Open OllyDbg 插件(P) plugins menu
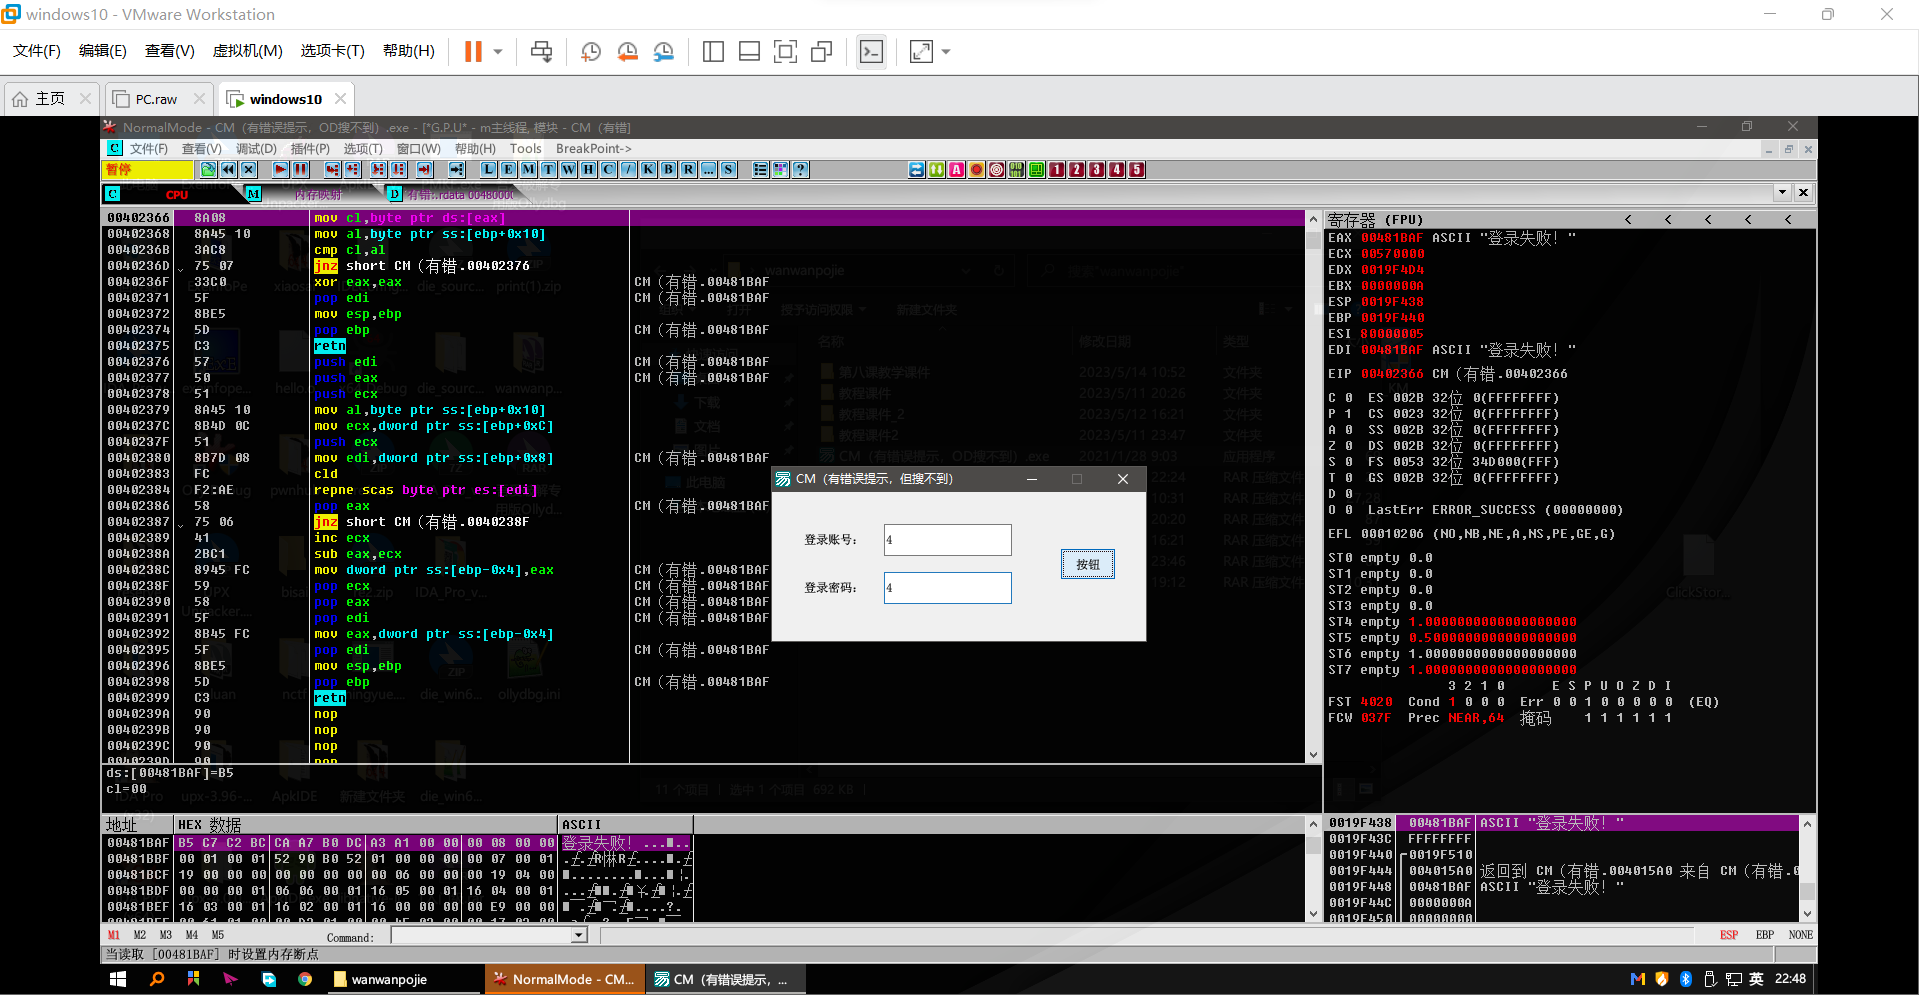 tap(310, 149)
